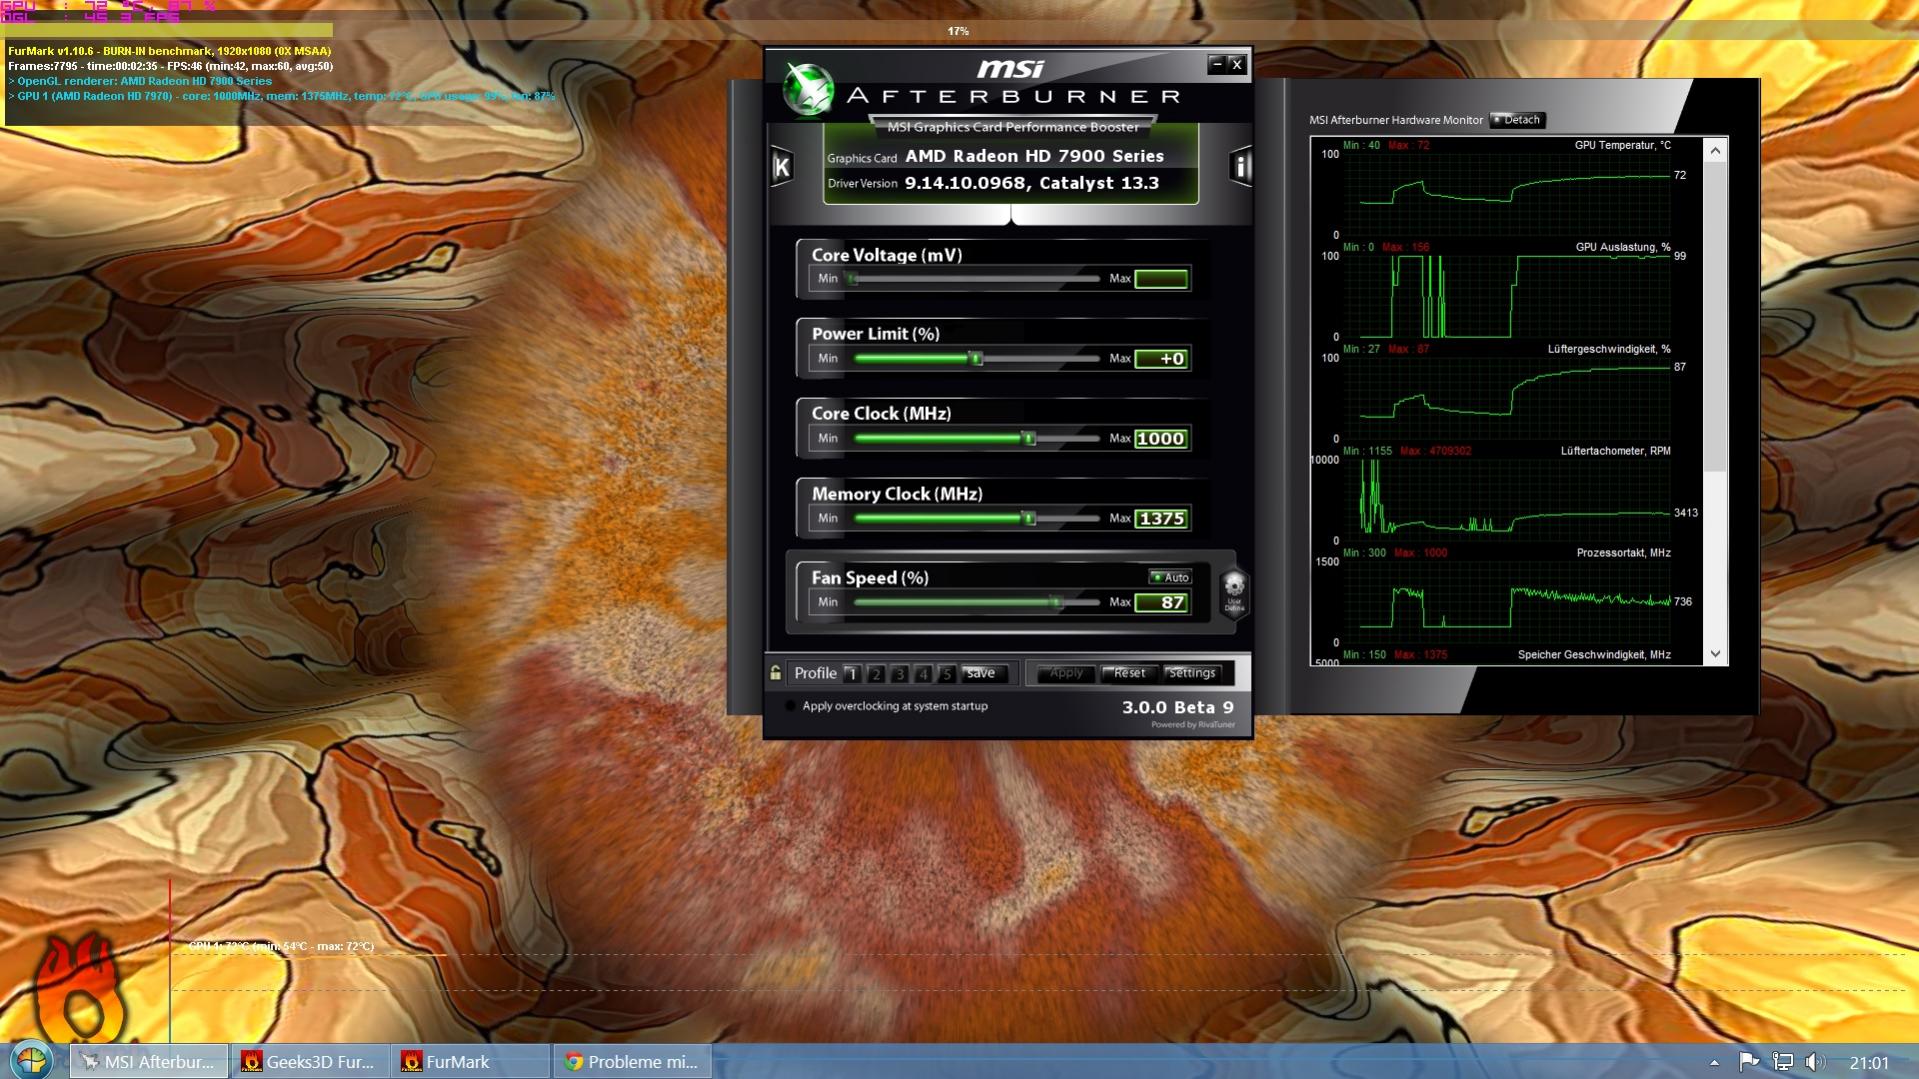The image size is (1919, 1079).
Task: Apply the overclocking settings
Action: 1066,673
